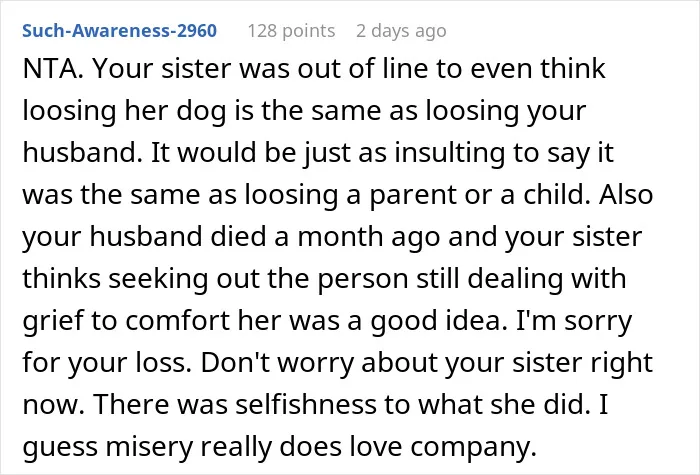
Task: Open the '2 days ago' comment permalink
Action: point(401,31)
